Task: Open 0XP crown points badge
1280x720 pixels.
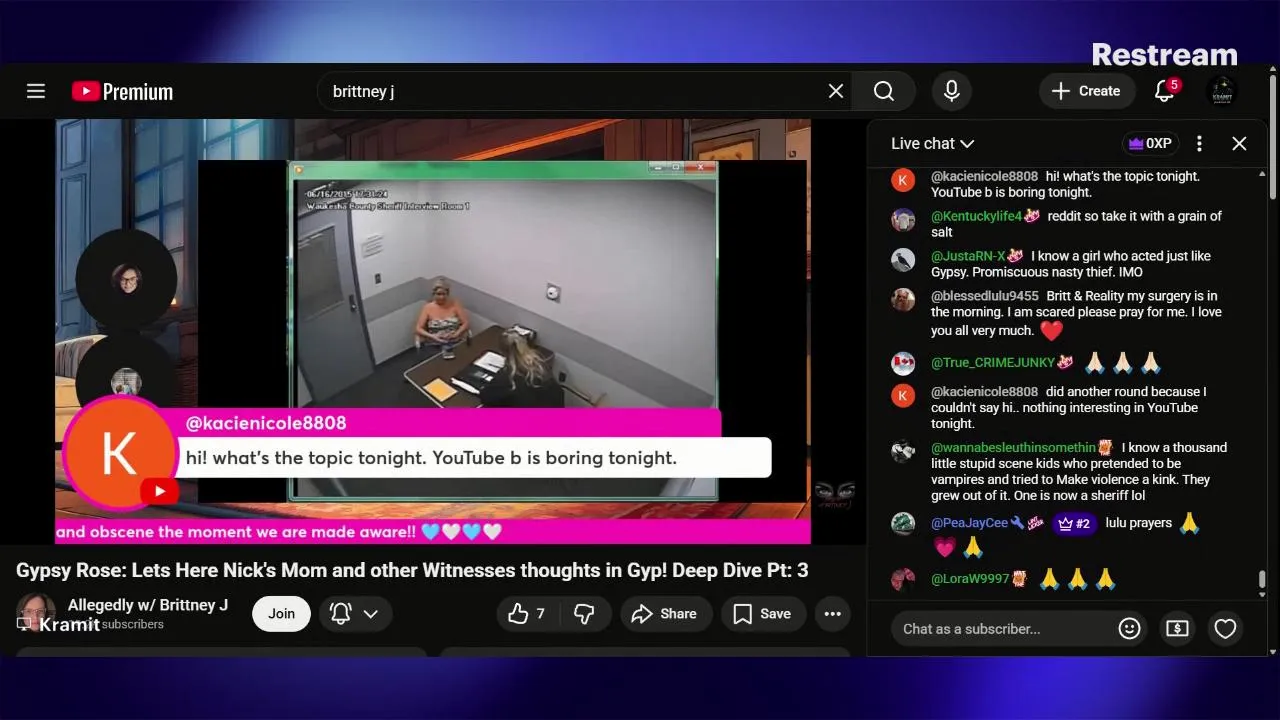Action: pyautogui.click(x=1149, y=143)
